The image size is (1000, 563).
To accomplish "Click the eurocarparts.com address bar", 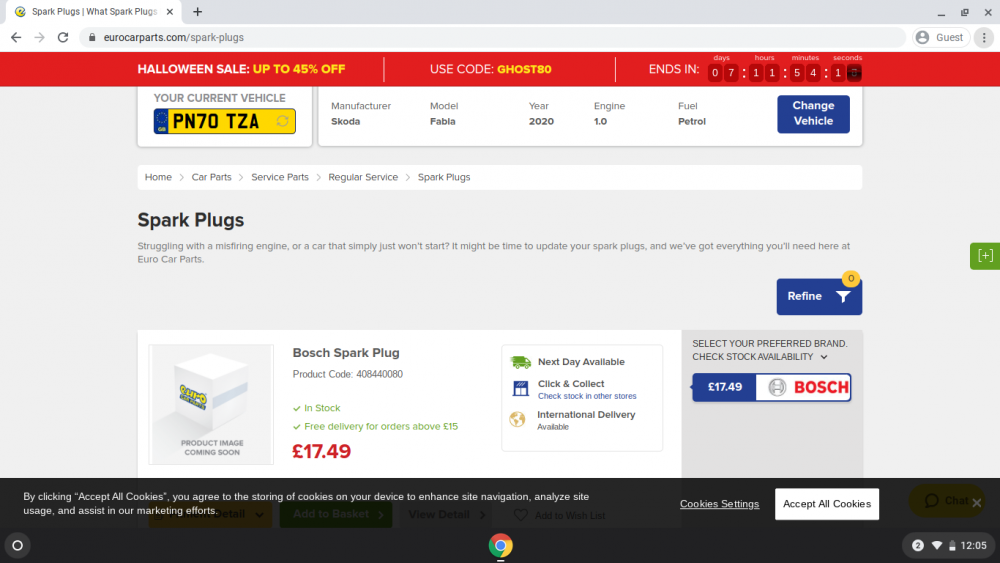I will (x=492, y=38).
